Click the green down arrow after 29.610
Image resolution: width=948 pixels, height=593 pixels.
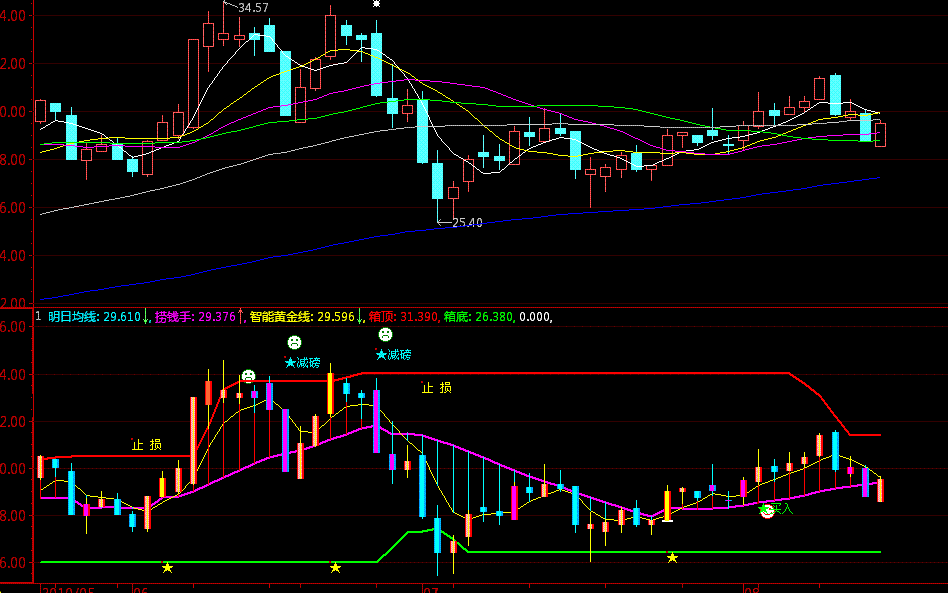point(146,317)
